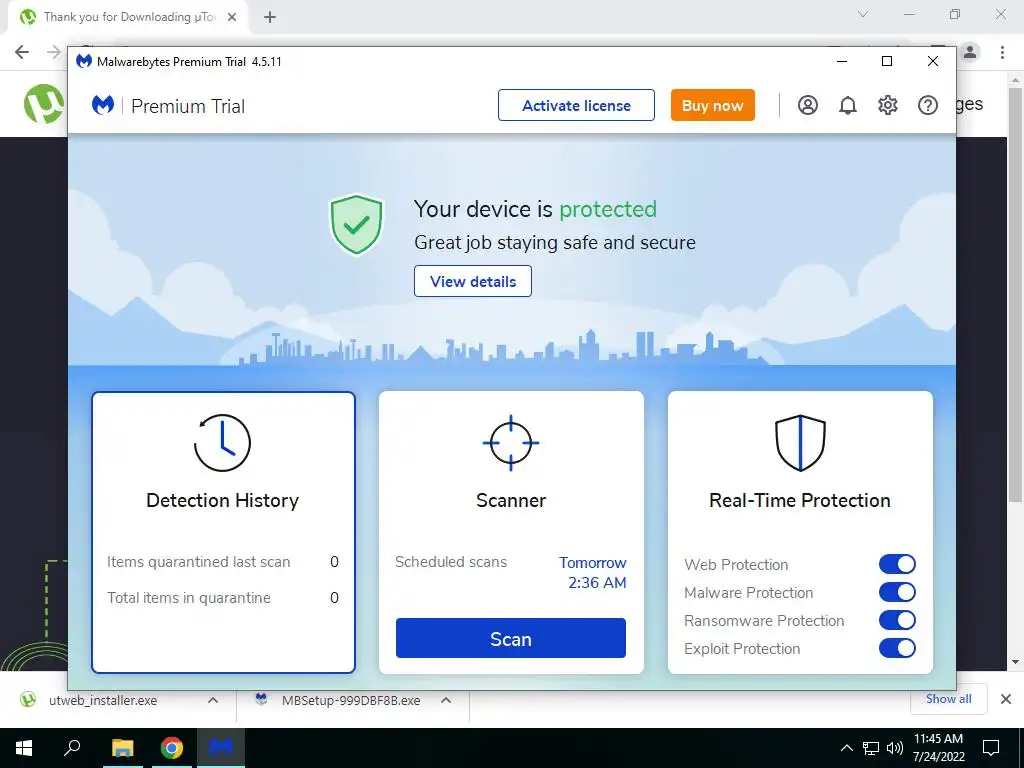Open the Chrome profile avatar
Viewport: 1024px width, 768px height.
970,52
